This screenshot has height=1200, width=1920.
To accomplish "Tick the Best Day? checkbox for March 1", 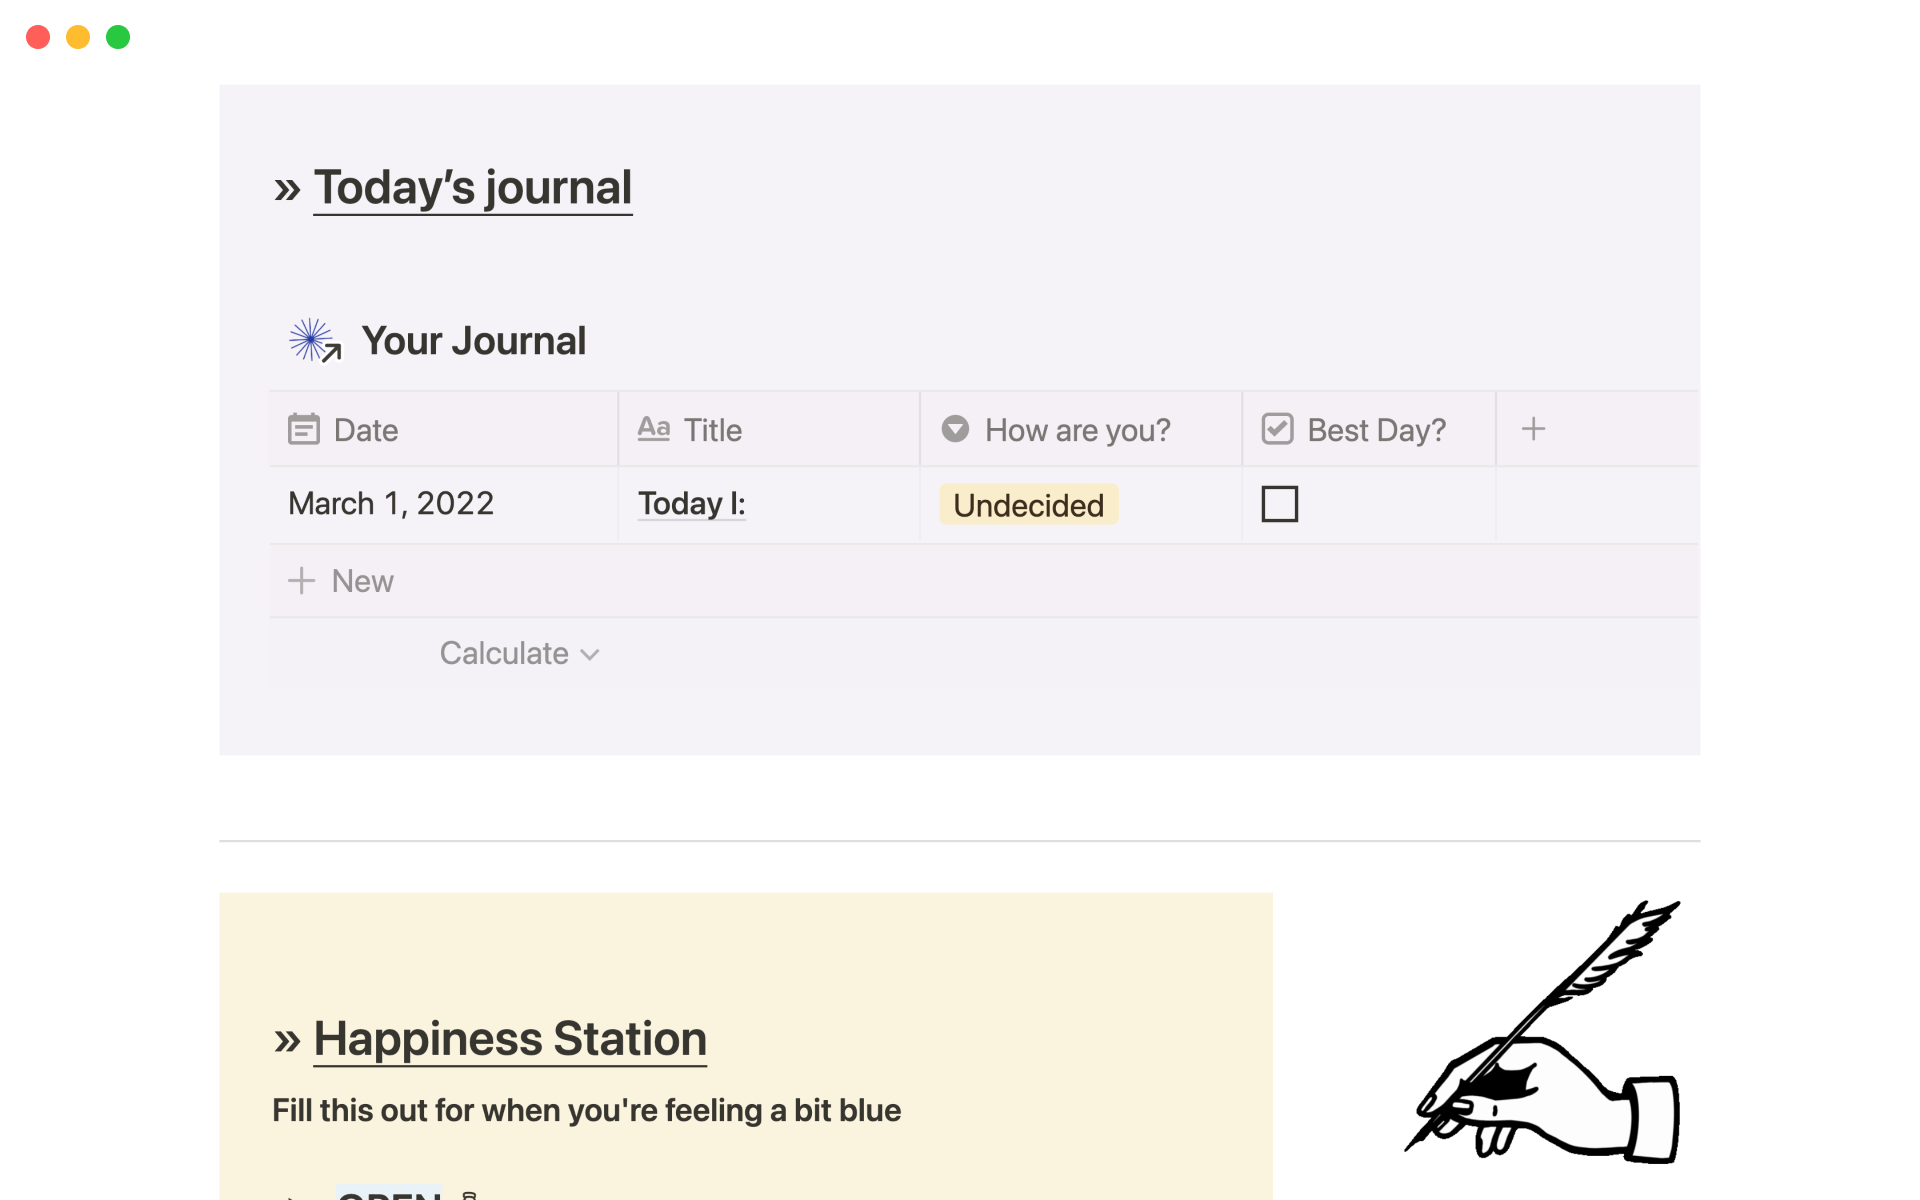I will [1279, 504].
